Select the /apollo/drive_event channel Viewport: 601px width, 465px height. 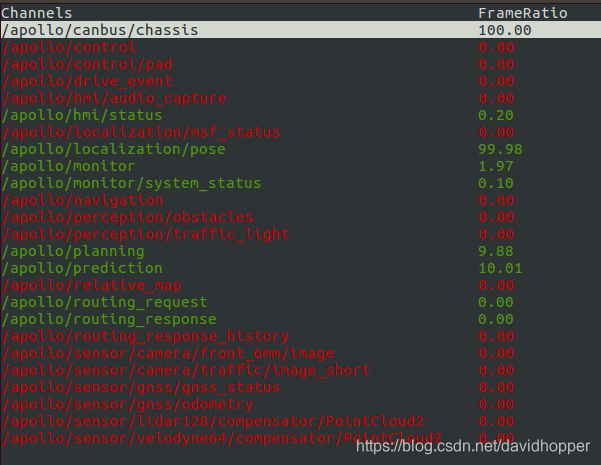87,81
